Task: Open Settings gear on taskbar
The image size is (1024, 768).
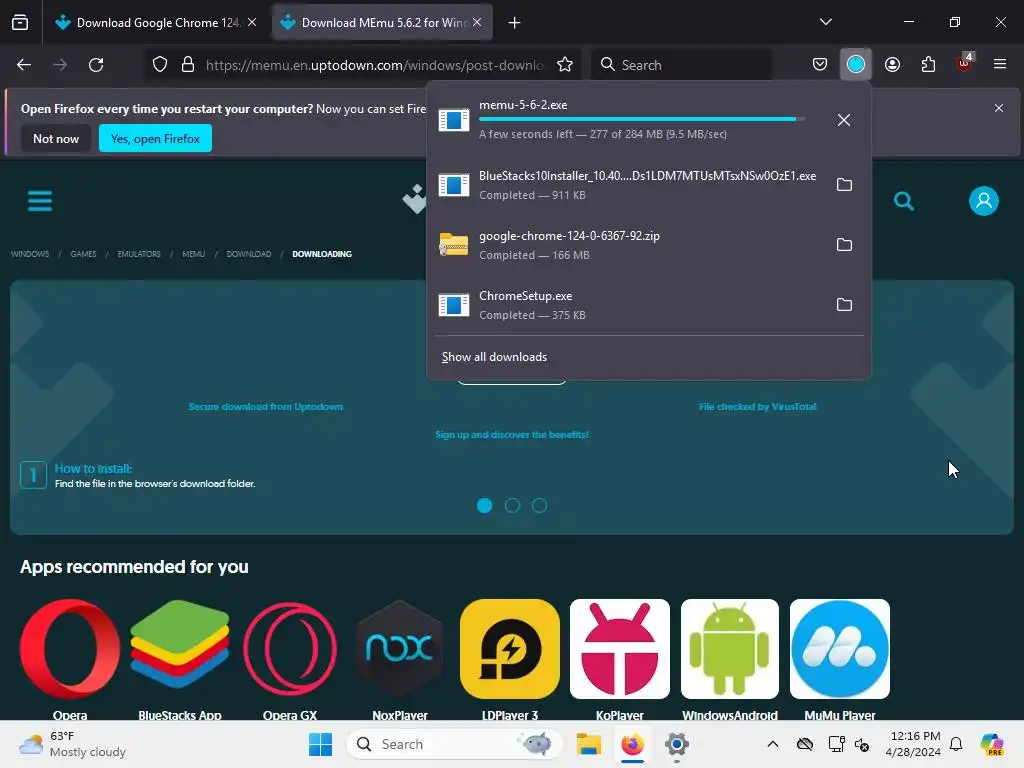Action: tap(677, 744)
